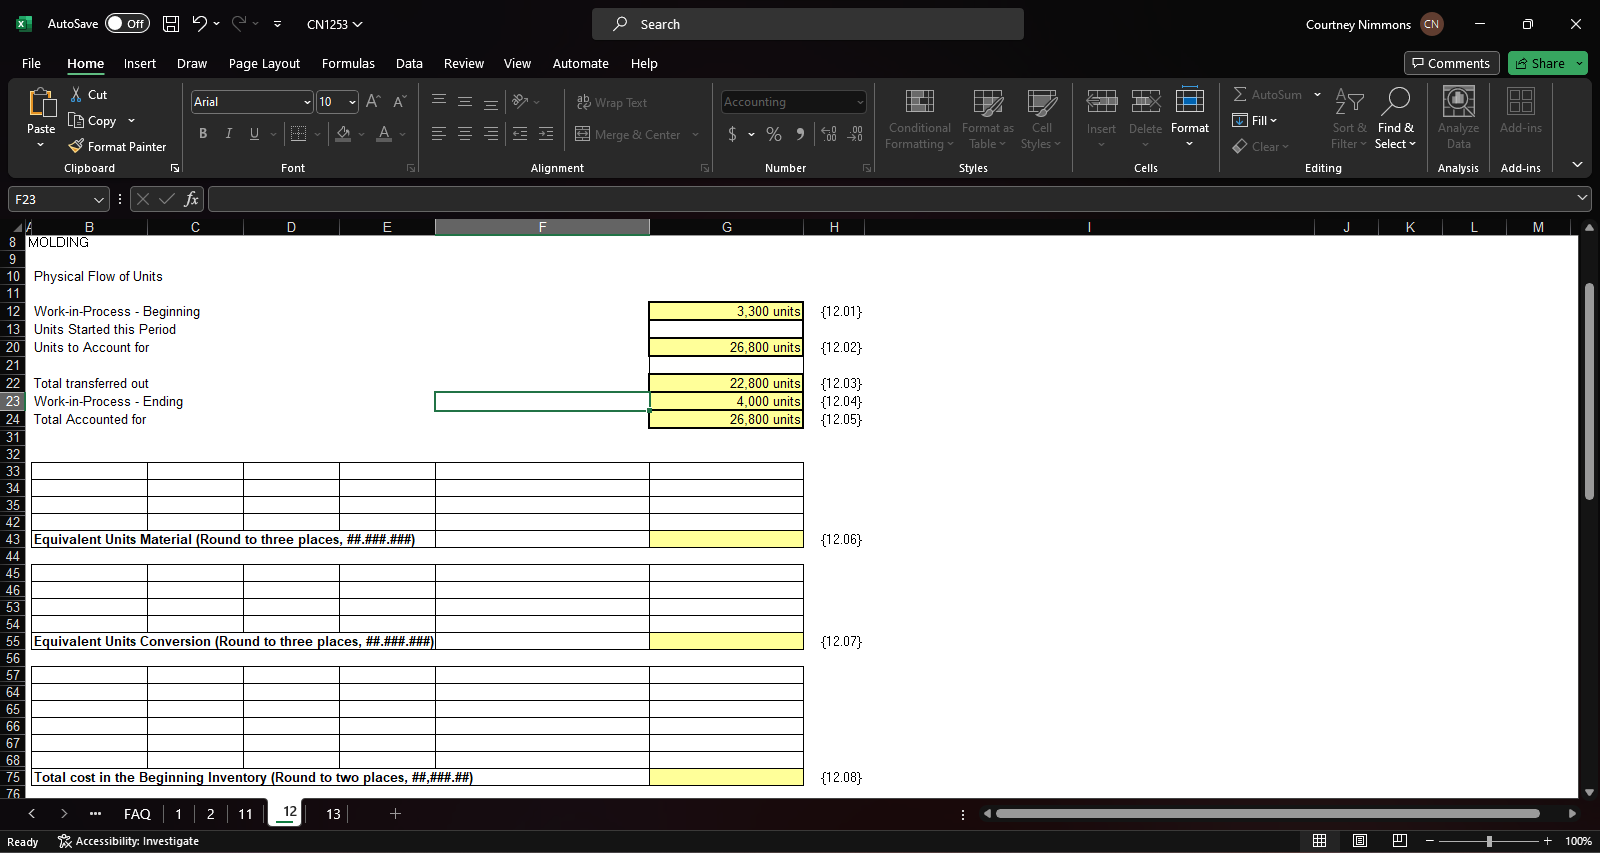Align text to the middle vertically
This screenshot has height=853, width=1600.
pos(465,102)
